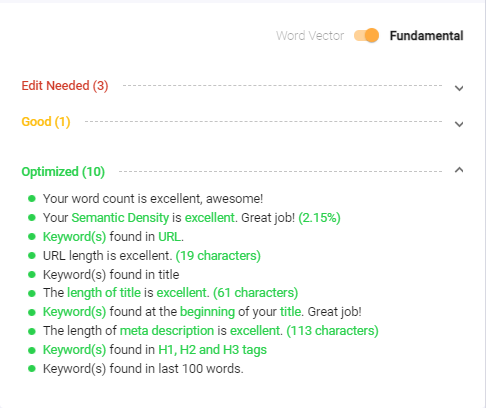Expand the Edit Needed section chevron
Screen dimensions: 486x408
pos(459,88)
